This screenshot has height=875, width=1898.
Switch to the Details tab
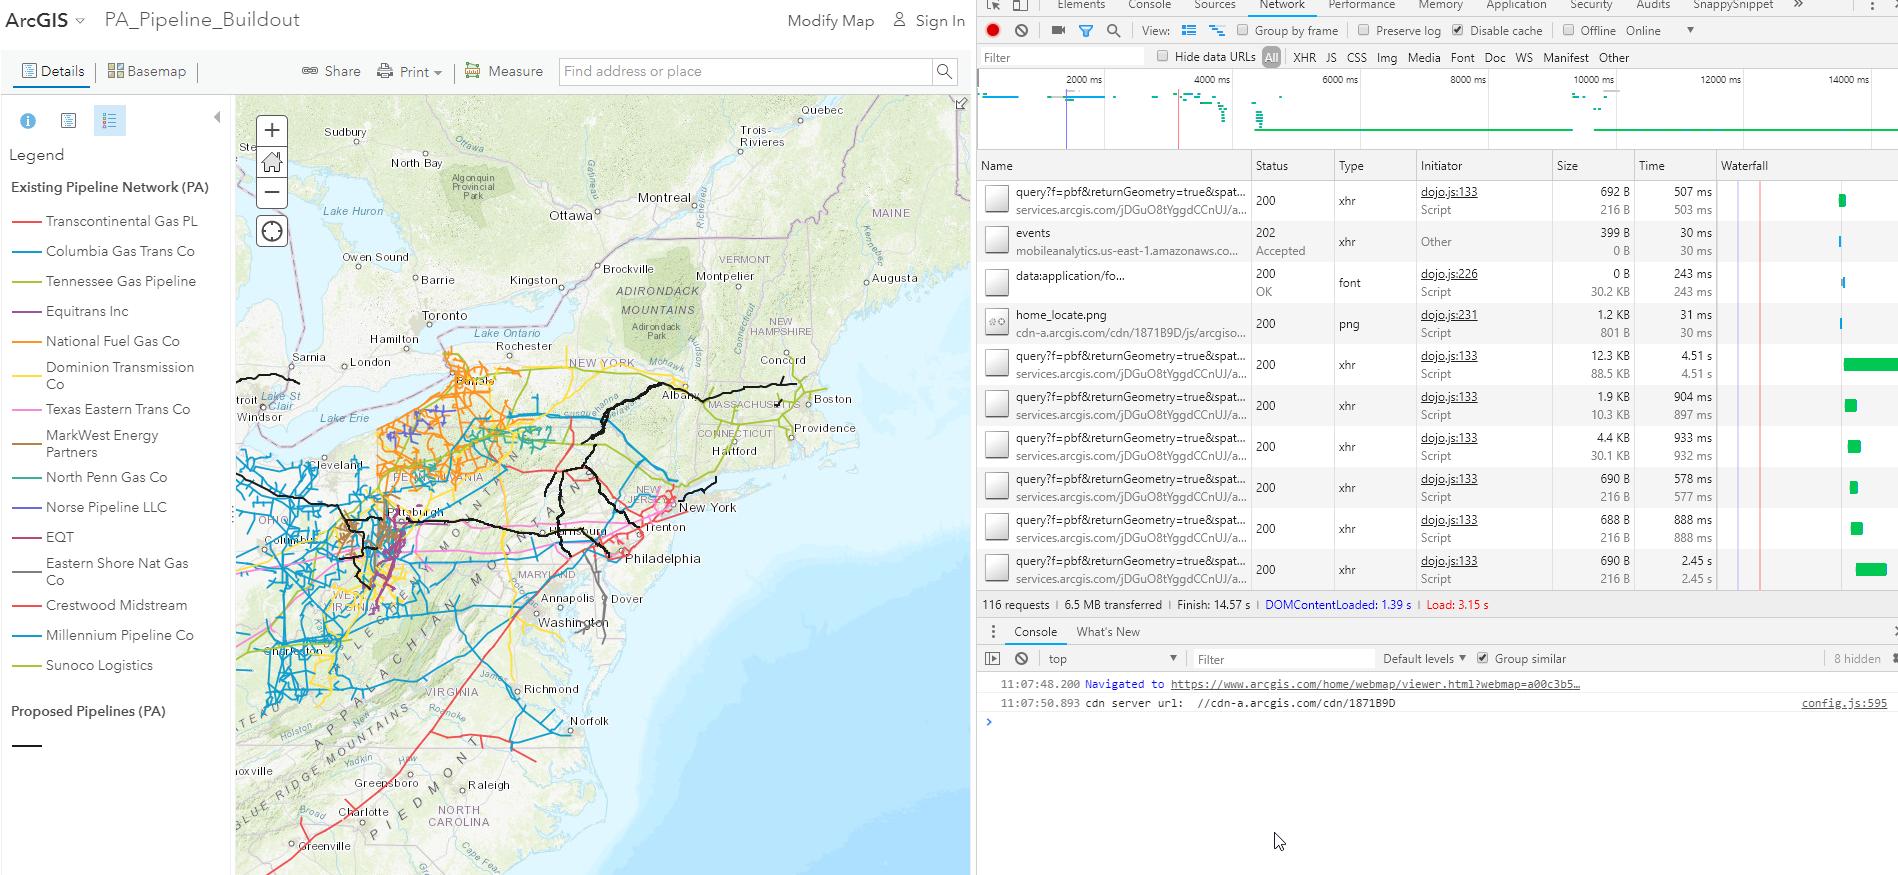53,71
